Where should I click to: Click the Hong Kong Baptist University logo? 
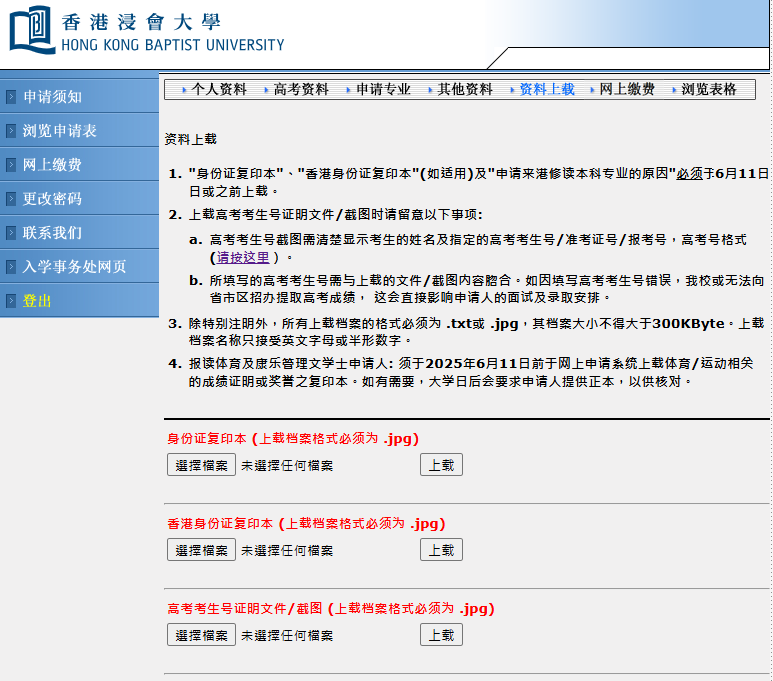point(147,31)
